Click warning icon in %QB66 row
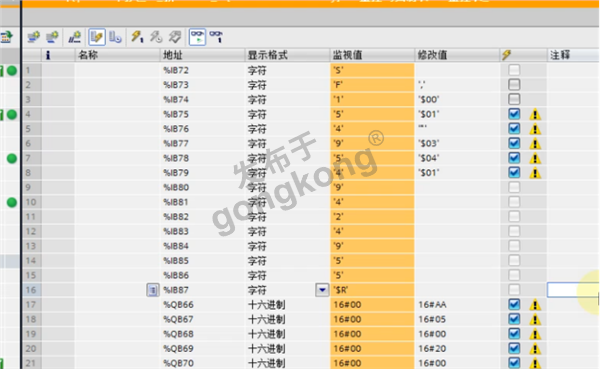600x369 pixels. click(535, 305)
